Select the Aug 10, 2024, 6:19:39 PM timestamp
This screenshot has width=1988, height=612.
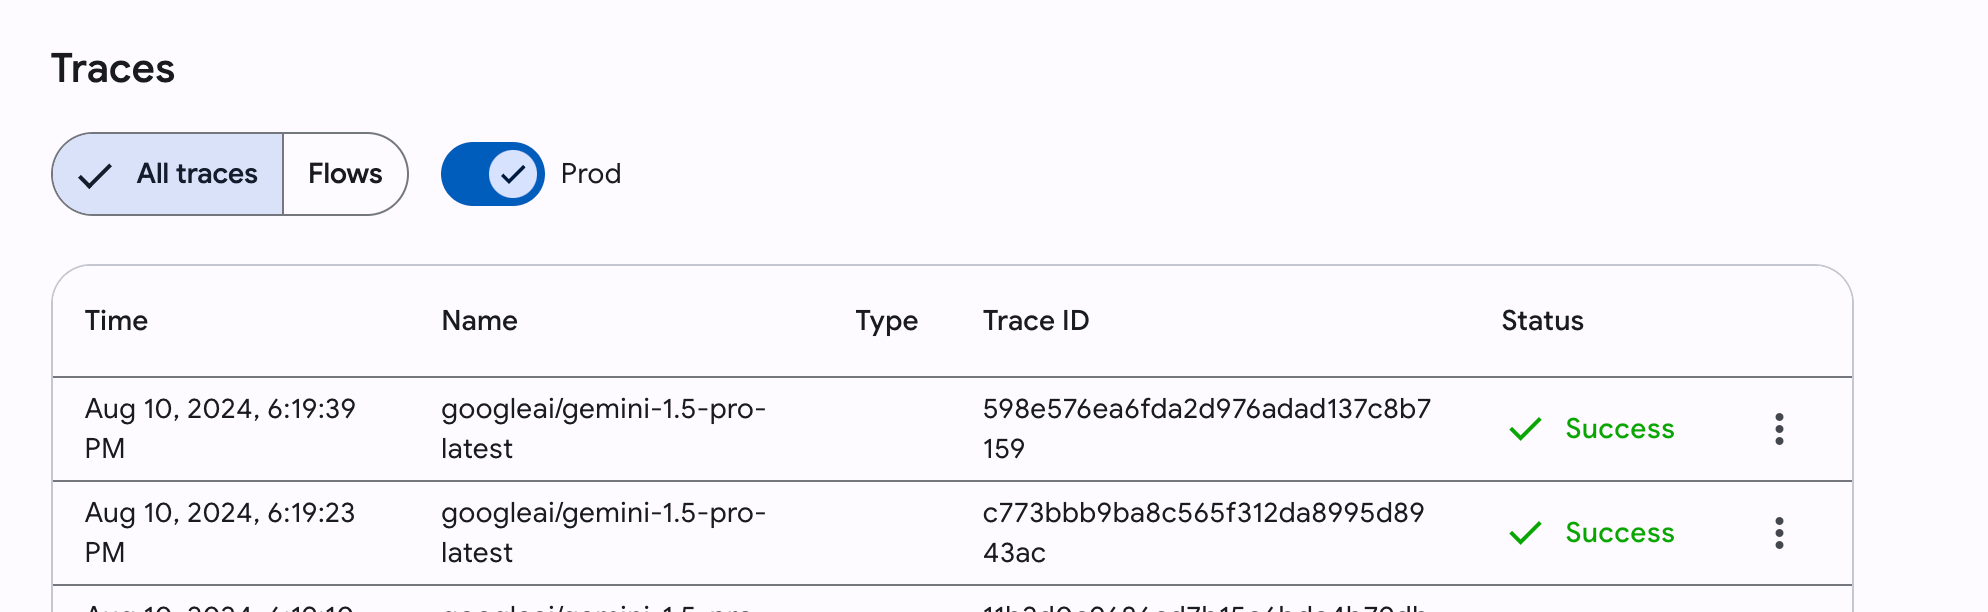tap(219, 428)
